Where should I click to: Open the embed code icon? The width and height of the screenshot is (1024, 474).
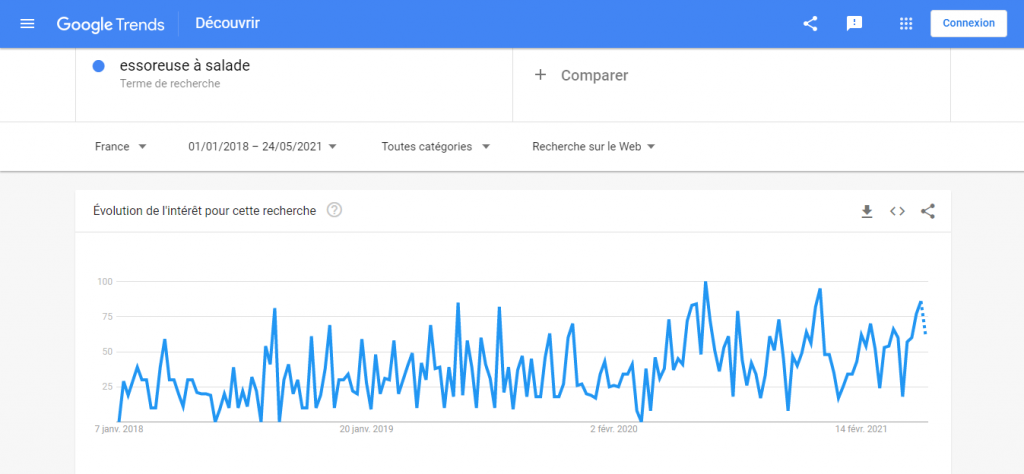[897, 211]
